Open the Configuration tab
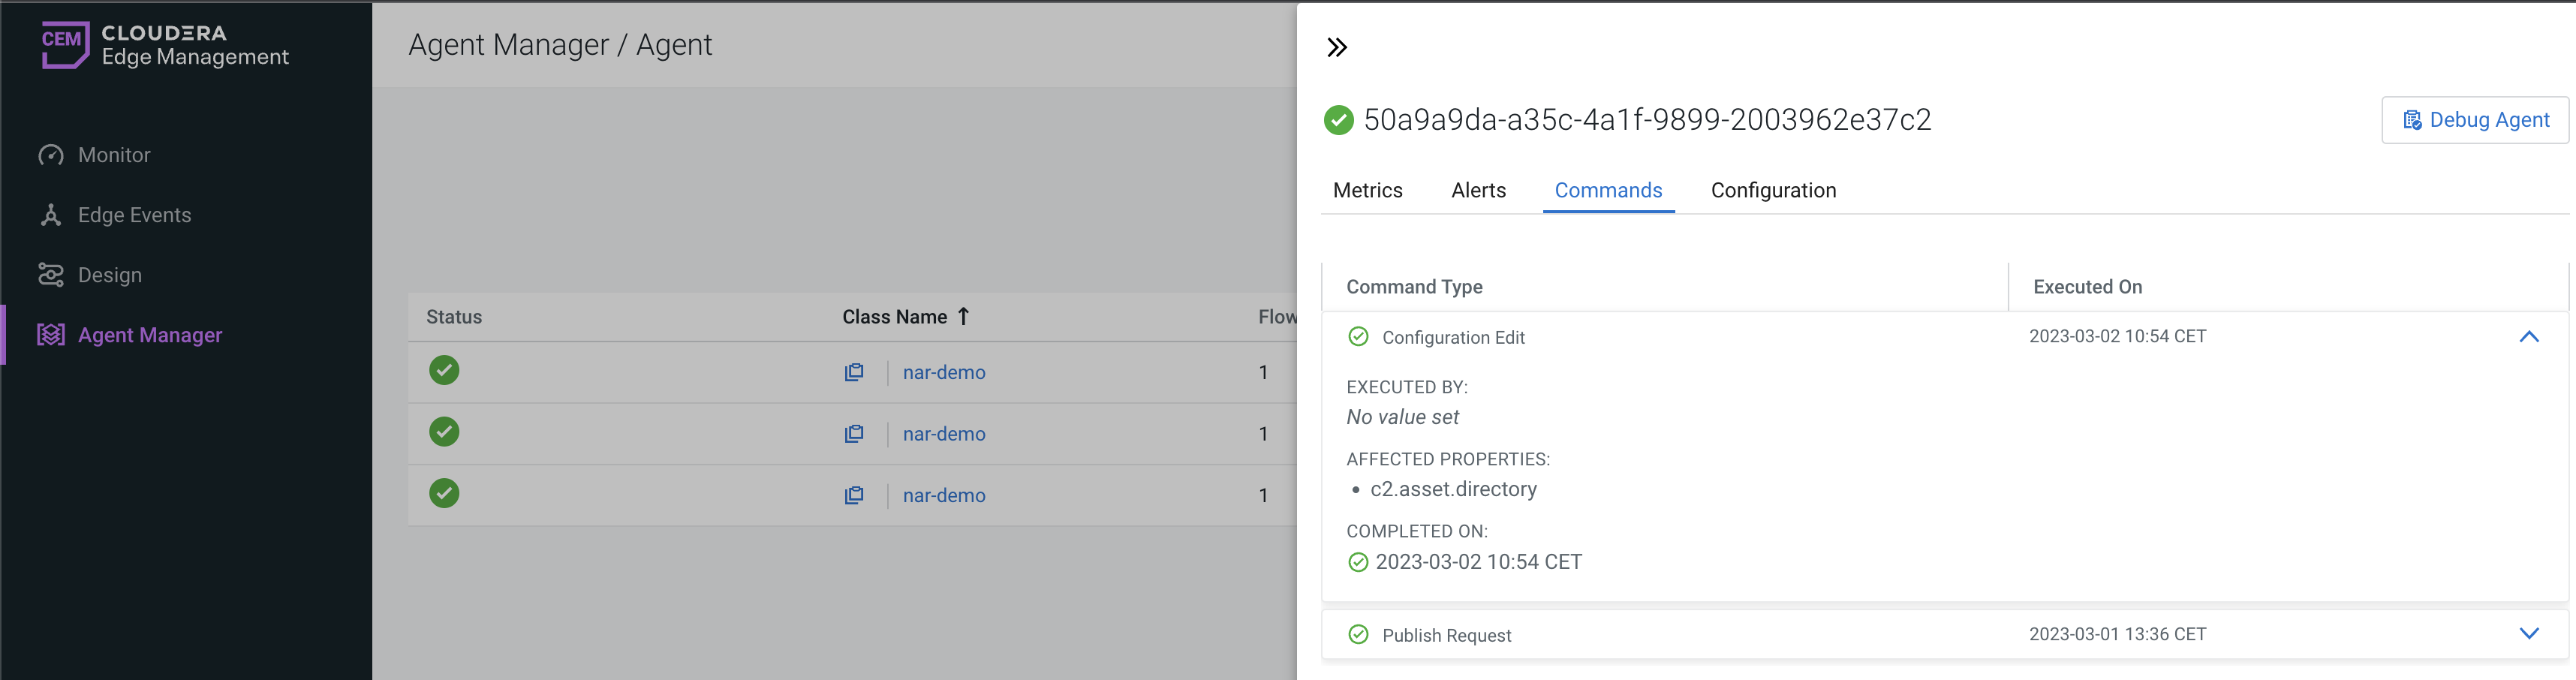 [x=1773, y=190]
